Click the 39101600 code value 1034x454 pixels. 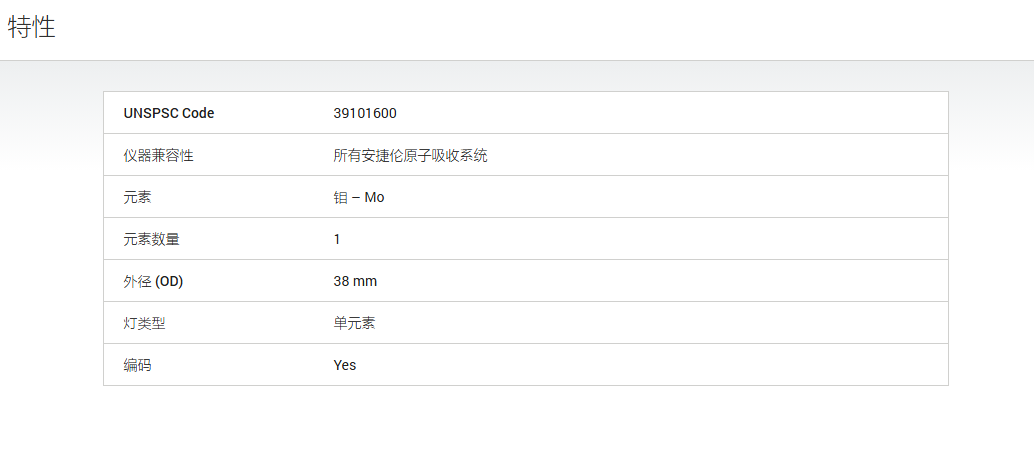pos(365,114)
